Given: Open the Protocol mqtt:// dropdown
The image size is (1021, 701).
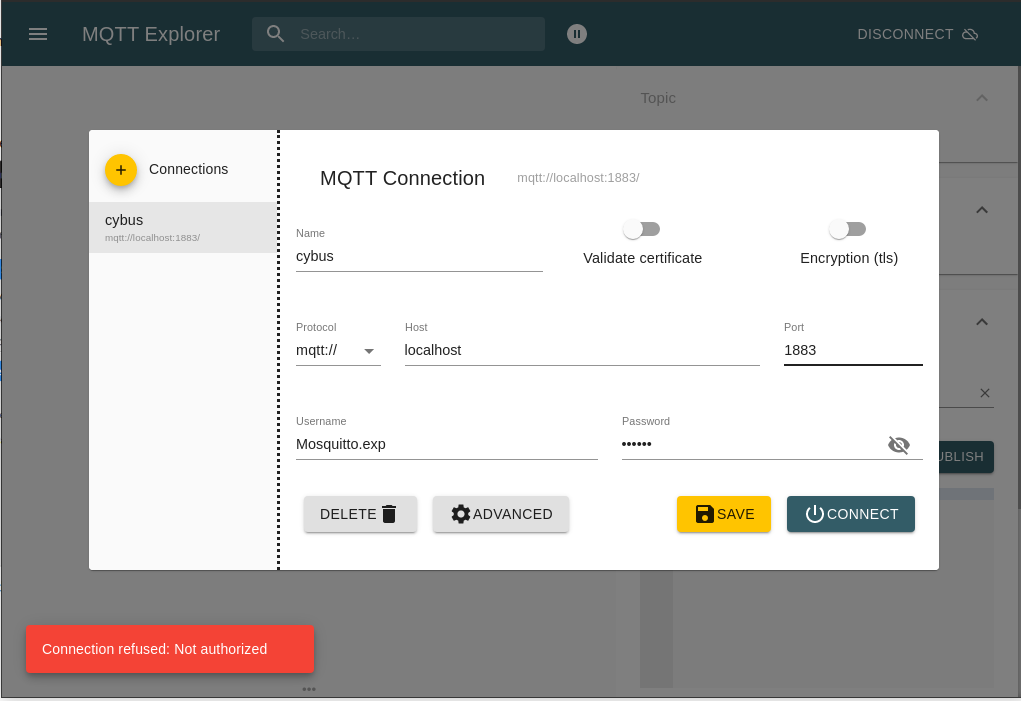Looking at the screenshot, I should pos(338,351).
